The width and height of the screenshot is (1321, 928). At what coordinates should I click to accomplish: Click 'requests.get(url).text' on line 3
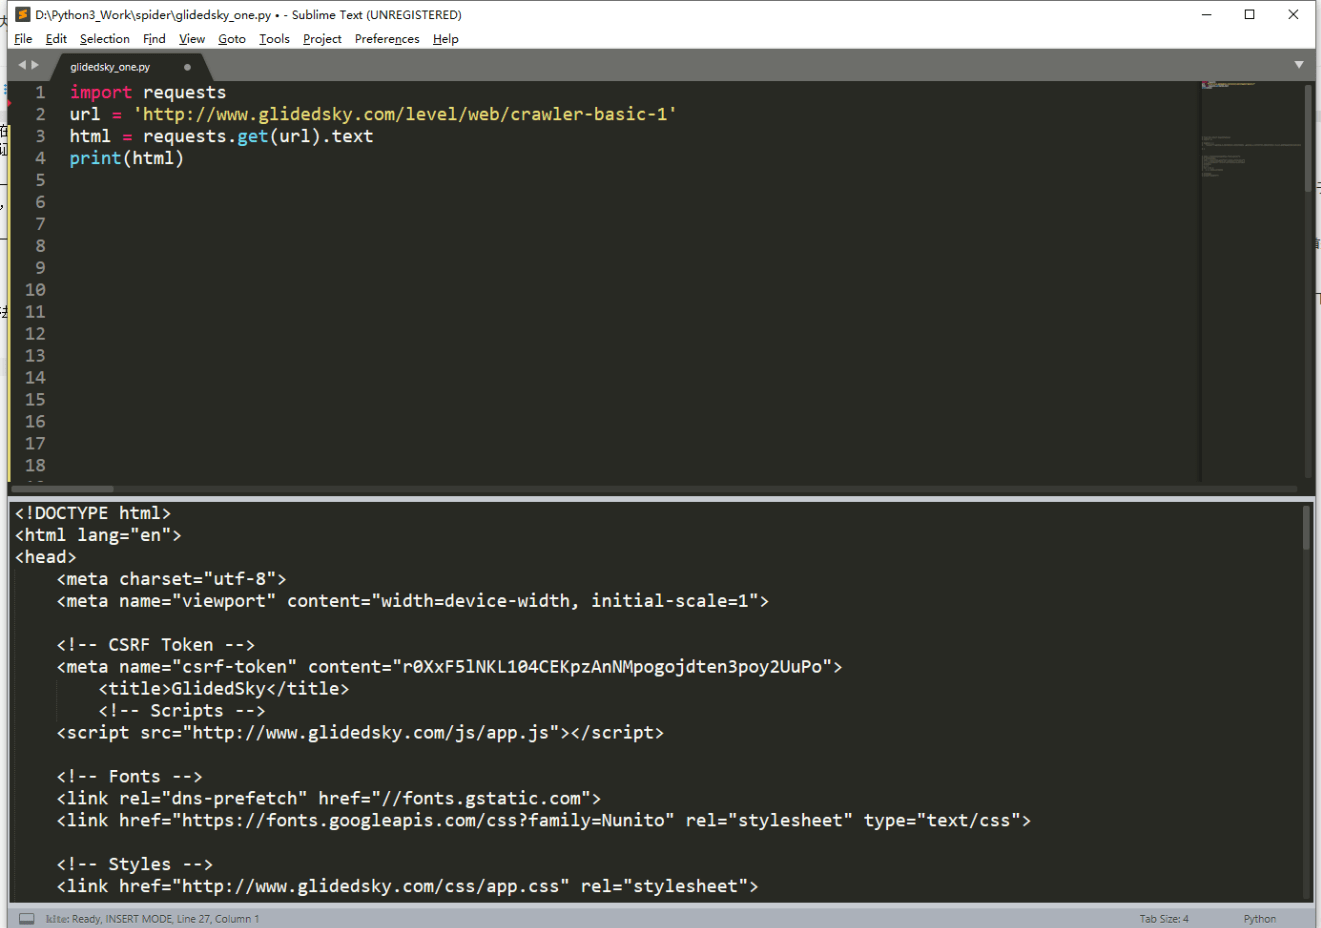(x=258, y=136)
